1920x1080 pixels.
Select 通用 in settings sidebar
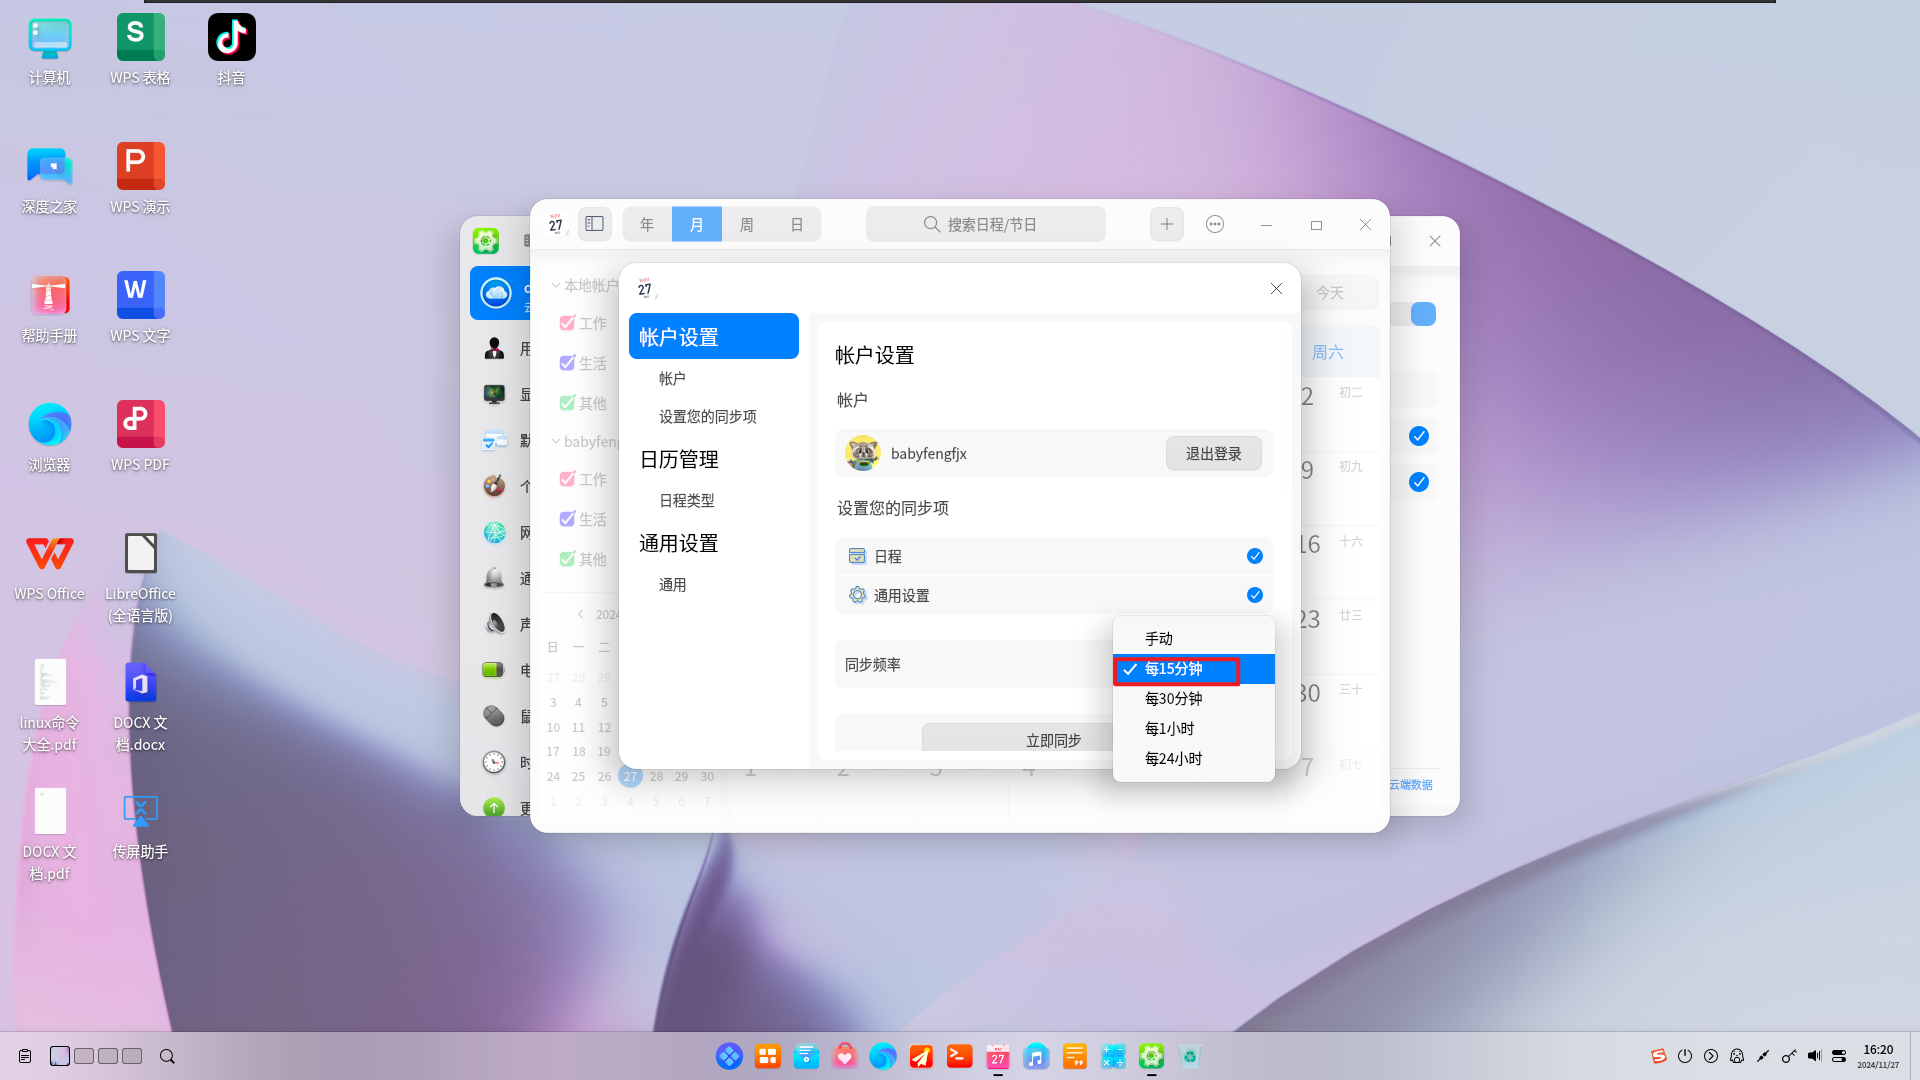(x=672, y=584)
